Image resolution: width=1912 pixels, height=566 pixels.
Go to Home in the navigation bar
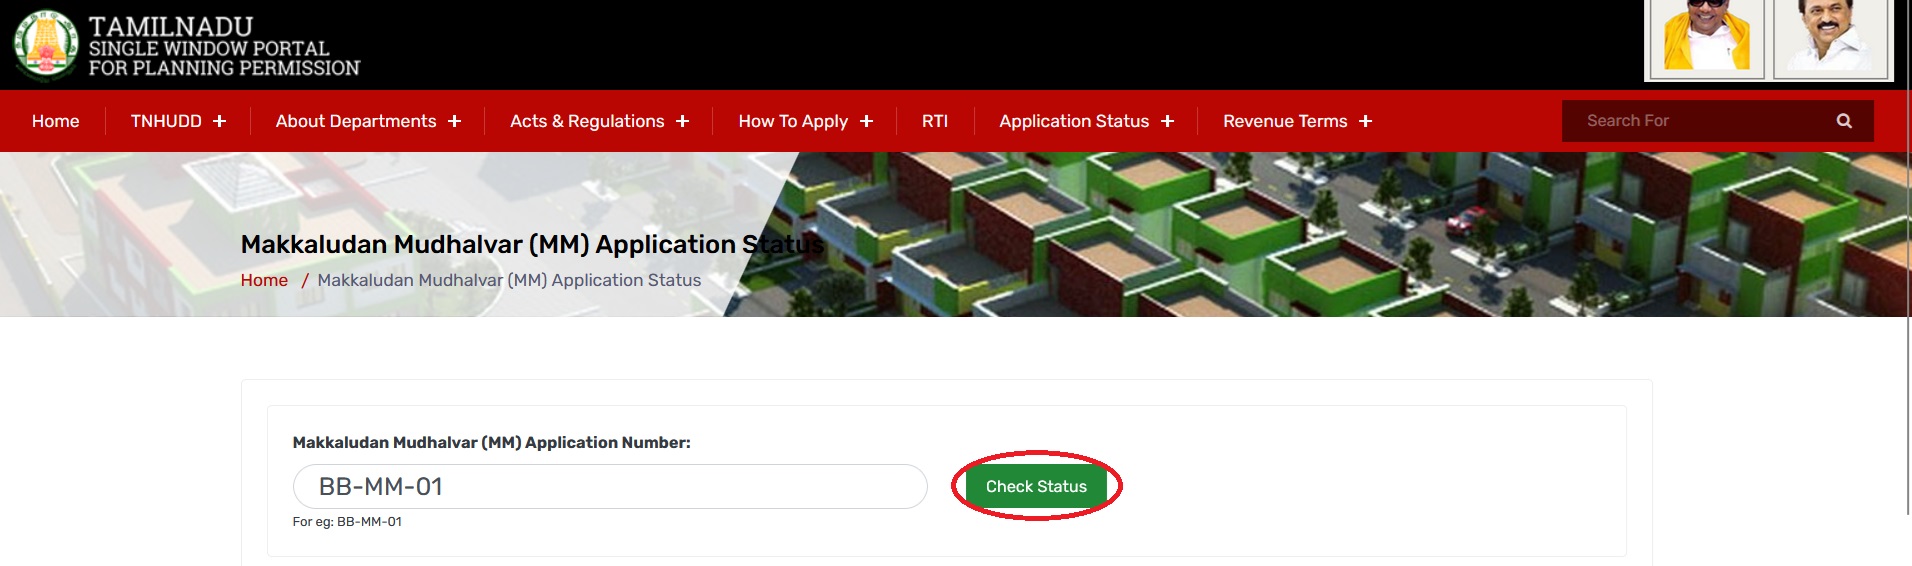click(55, 121)
